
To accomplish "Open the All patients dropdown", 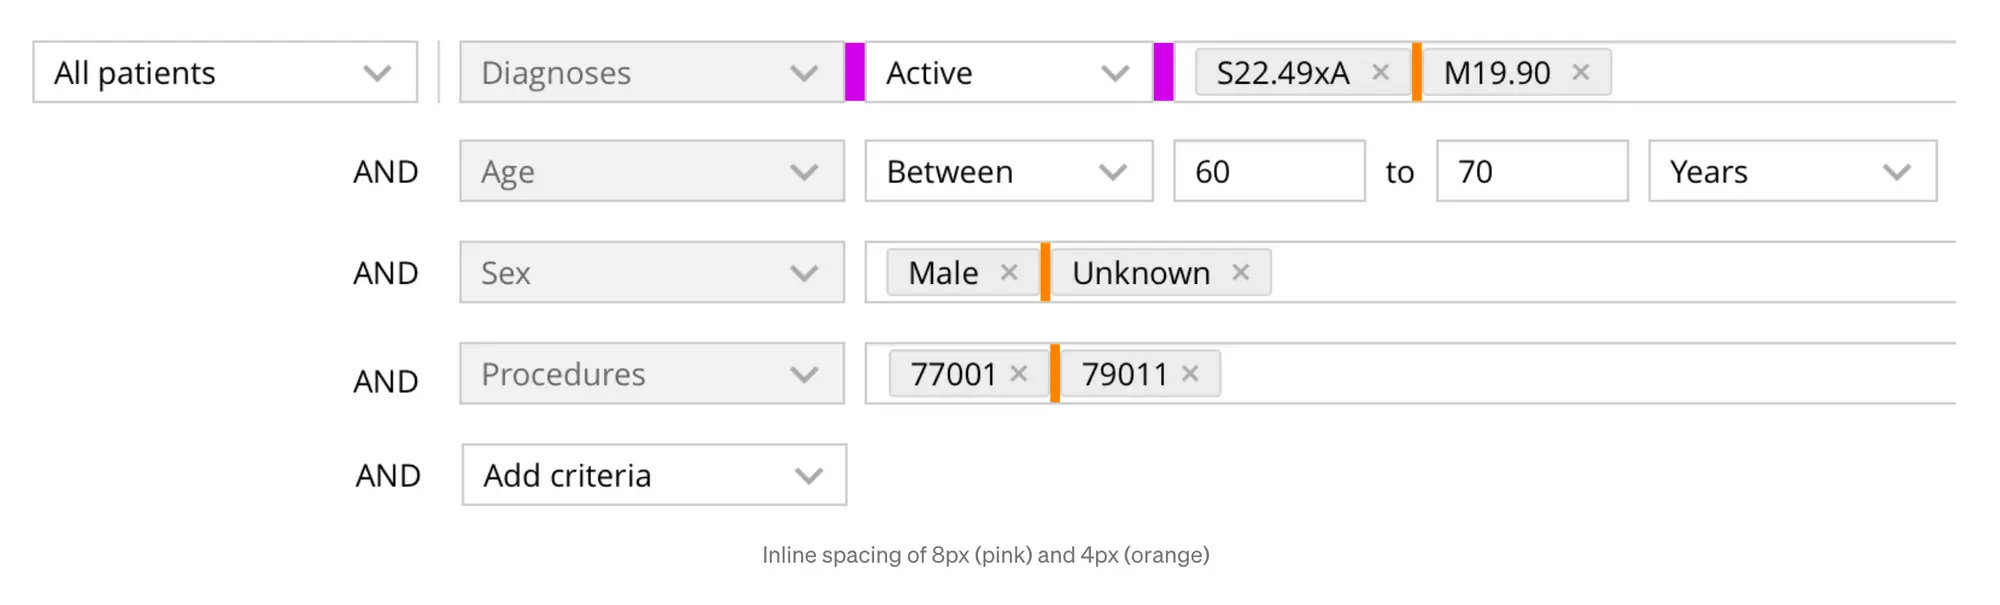I will [225, 73].
